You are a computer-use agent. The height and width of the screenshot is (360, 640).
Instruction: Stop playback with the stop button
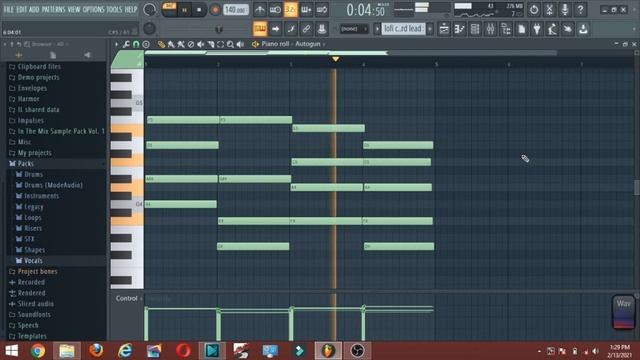[199, 10]
